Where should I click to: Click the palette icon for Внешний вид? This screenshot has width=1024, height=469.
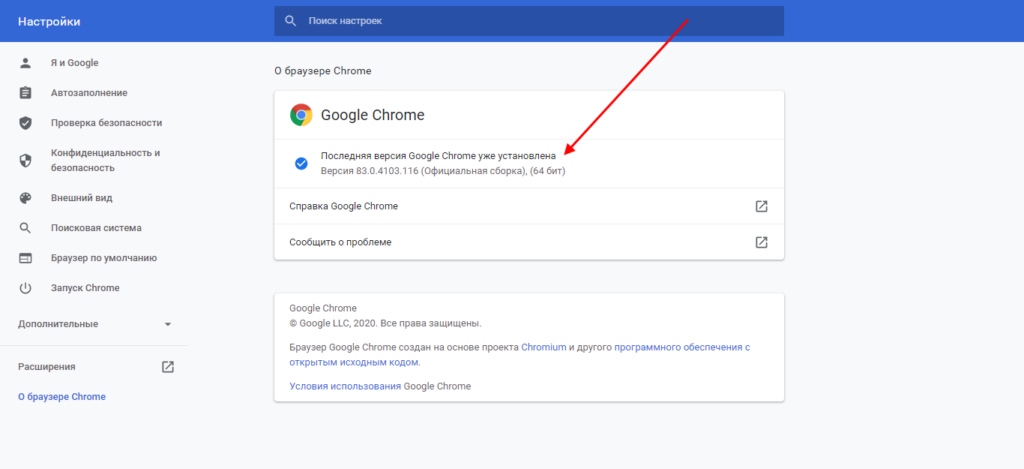tap(26, 198)
